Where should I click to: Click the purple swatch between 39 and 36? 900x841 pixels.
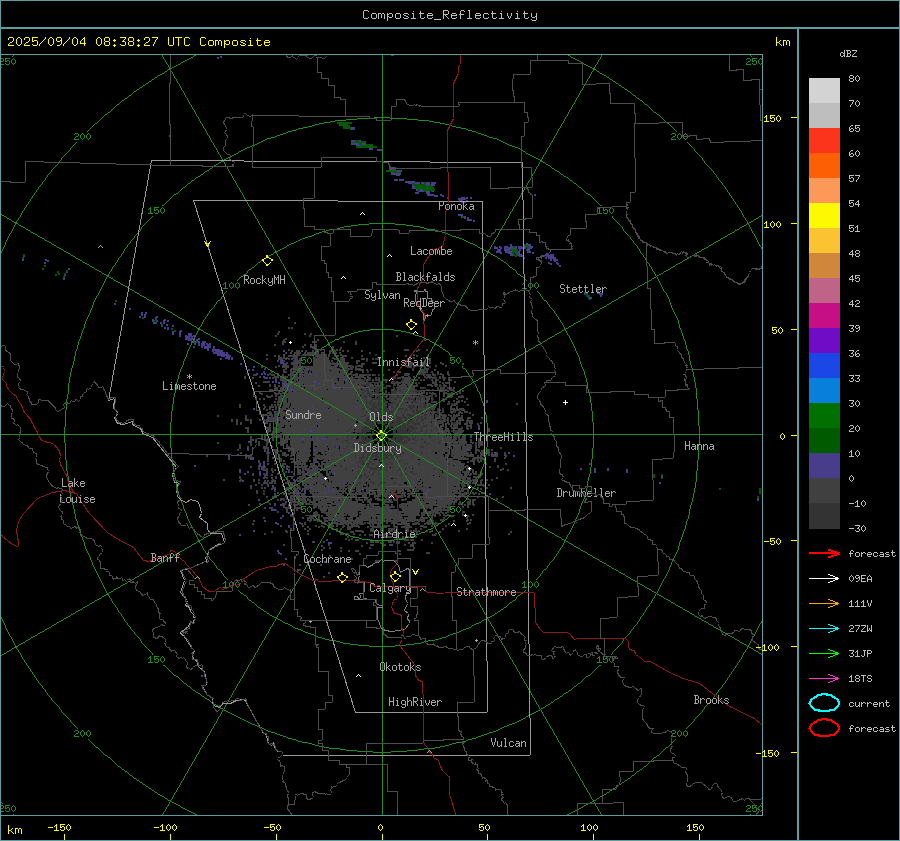click(x=824, y=341)
